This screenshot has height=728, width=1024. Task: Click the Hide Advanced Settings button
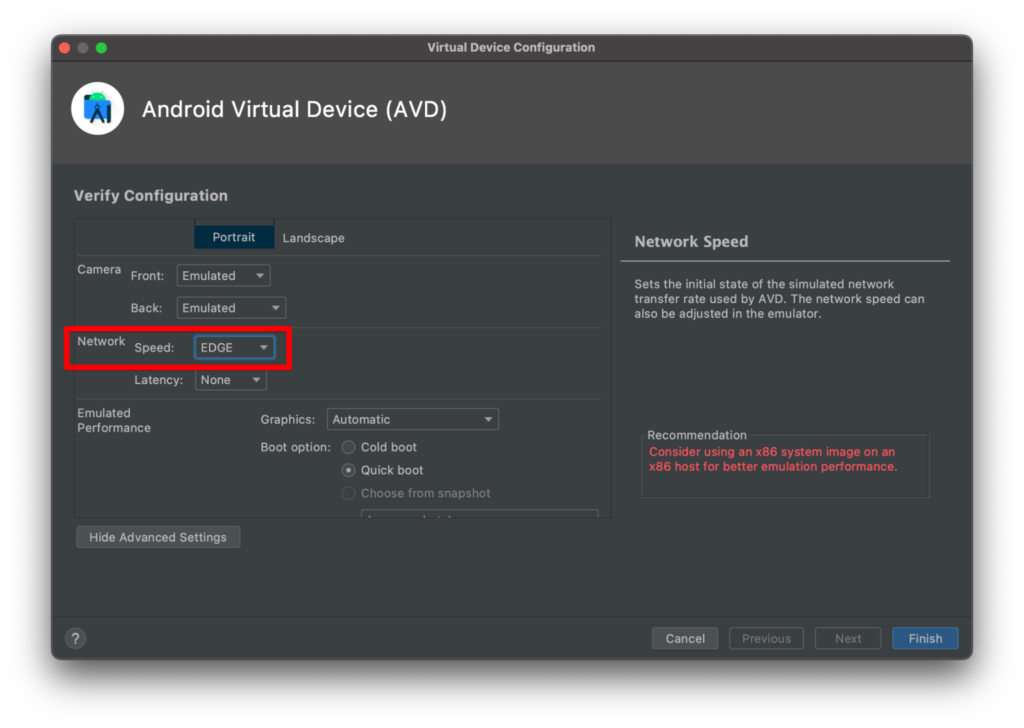[x=157, y=537]
